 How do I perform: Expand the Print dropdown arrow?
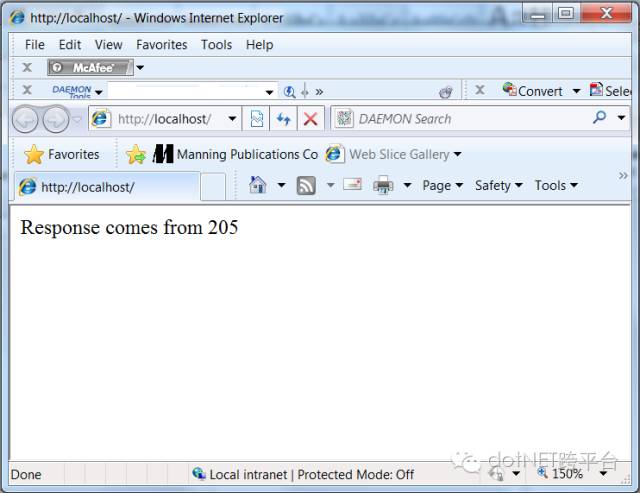point(407,185)
